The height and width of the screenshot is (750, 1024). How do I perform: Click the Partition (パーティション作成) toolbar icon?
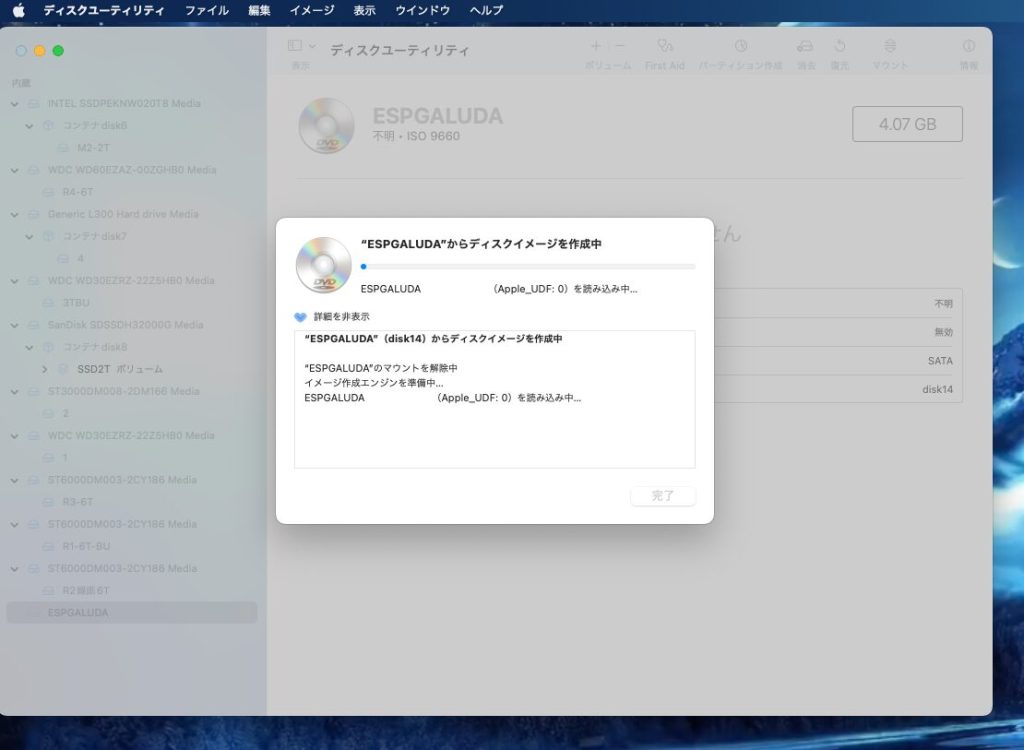click(740, 47)
